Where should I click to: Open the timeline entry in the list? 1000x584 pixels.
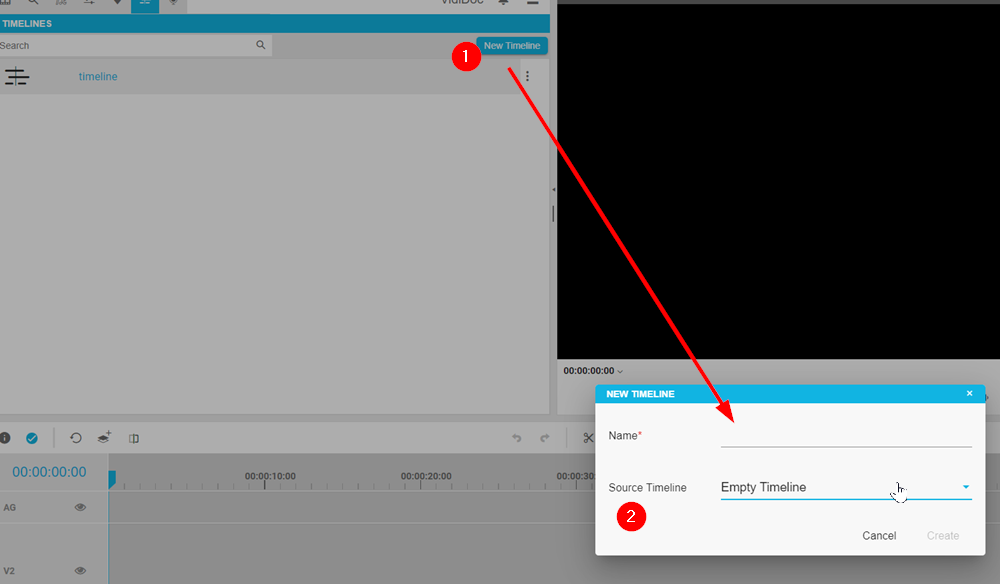tap(98, 77)
